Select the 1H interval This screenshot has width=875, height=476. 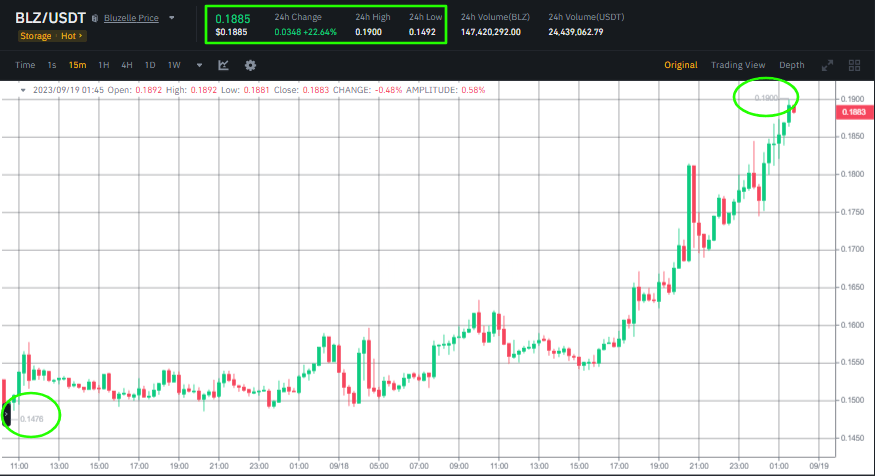pos(104,65)
